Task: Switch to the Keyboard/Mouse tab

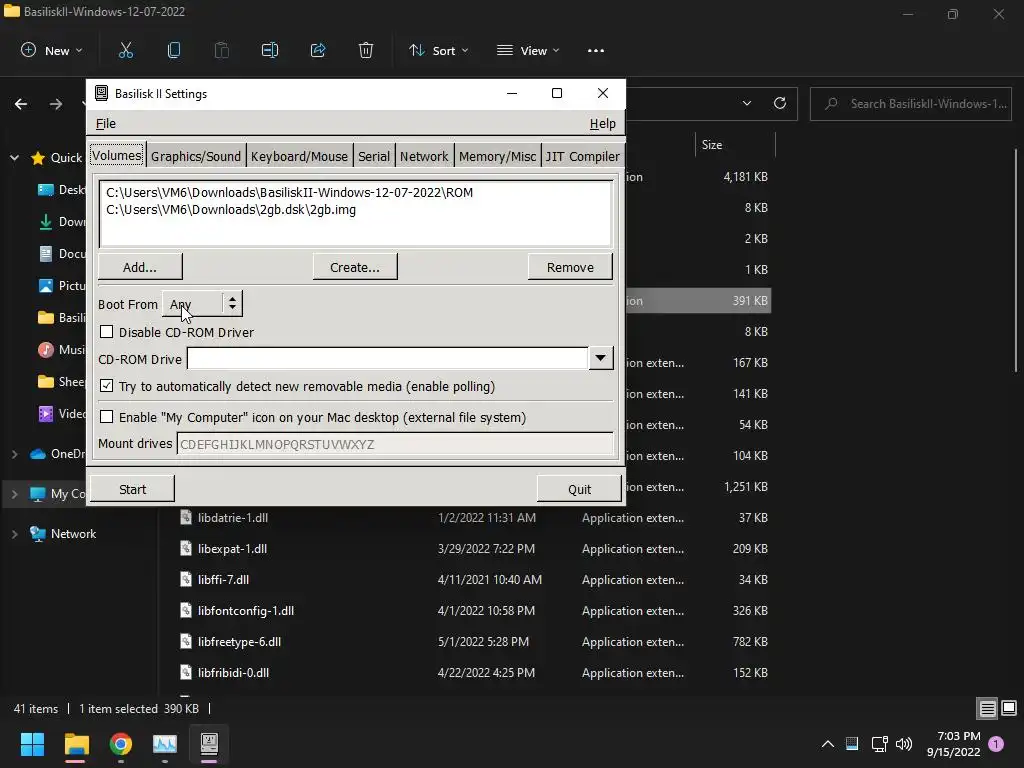Action: [299, 156]
